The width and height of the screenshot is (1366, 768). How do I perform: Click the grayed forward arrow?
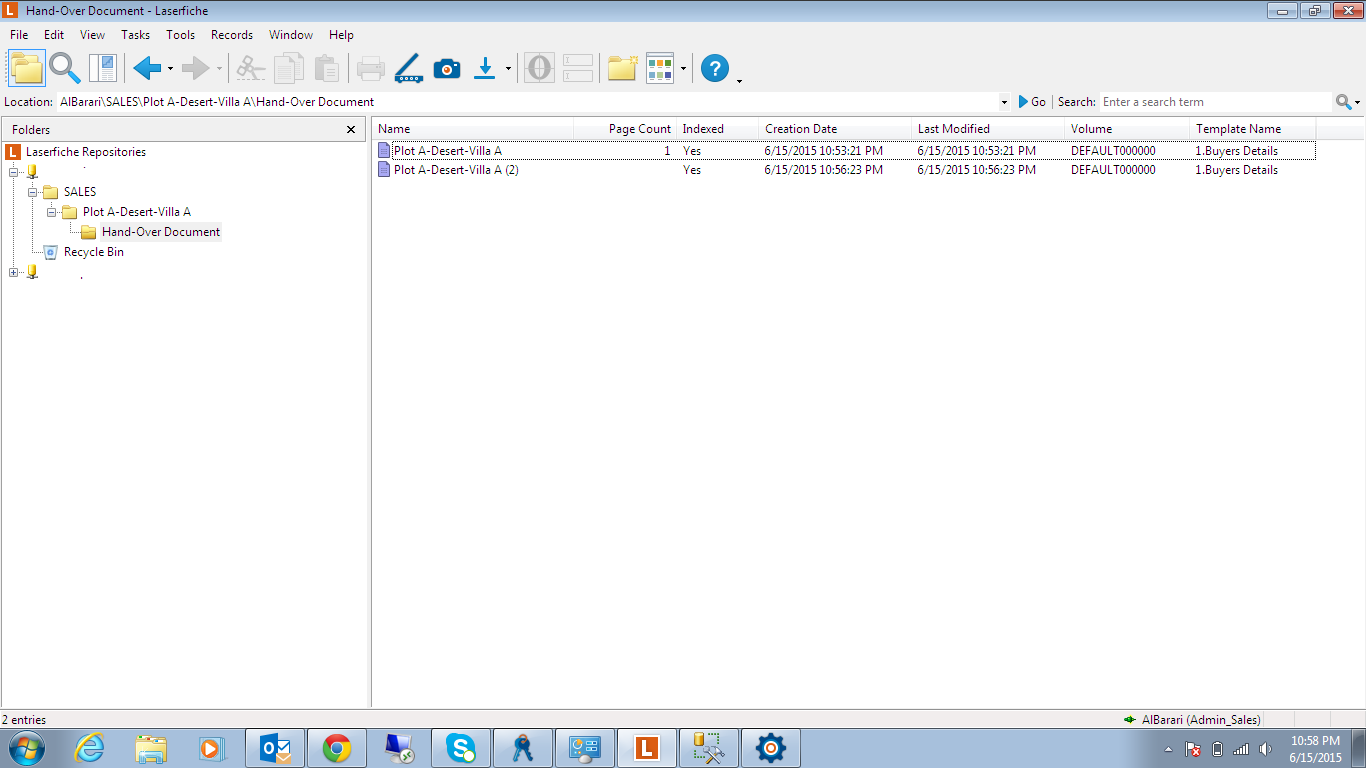click(195, 68)
